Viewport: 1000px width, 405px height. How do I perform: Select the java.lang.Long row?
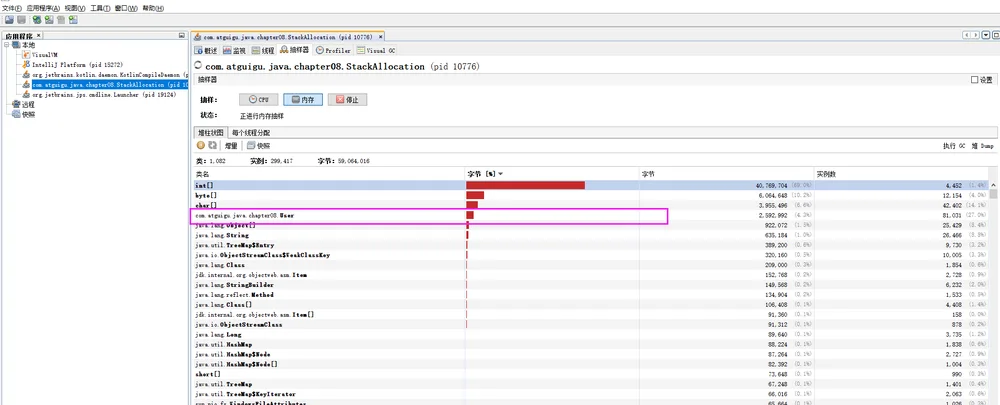(x=591, y=334)
